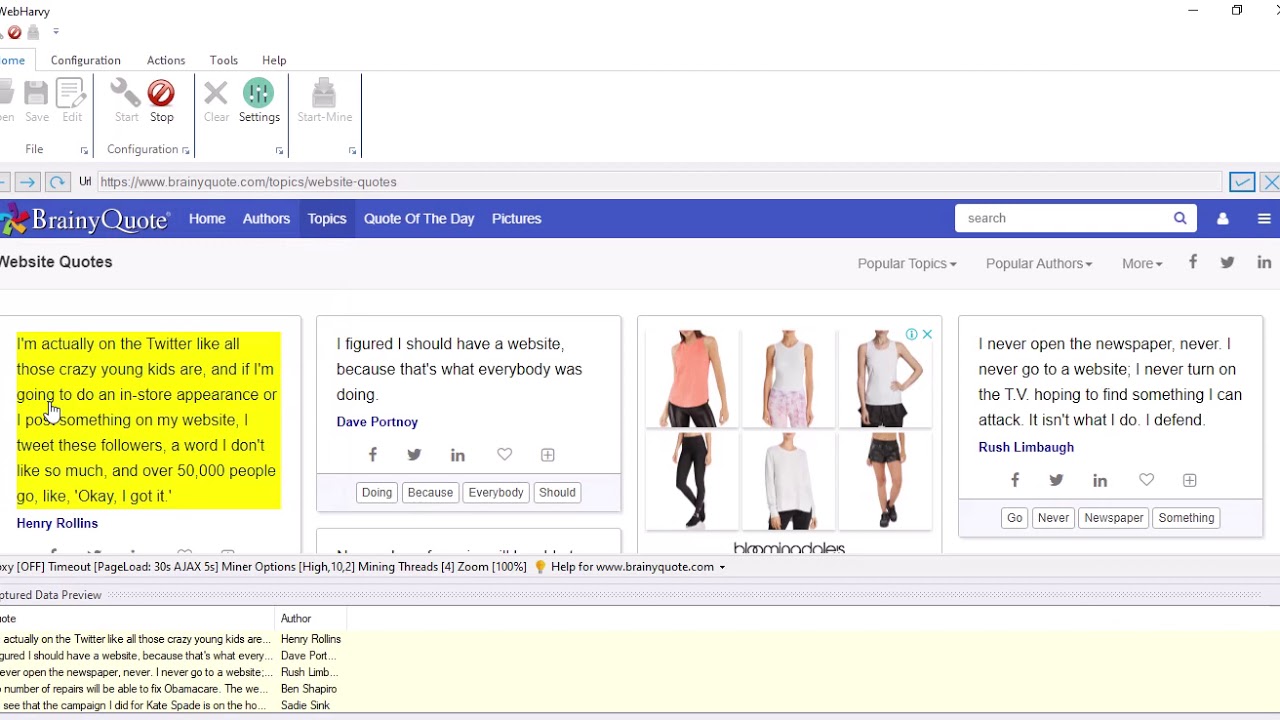The height and width of the screenshot is (720, 1280).
Task: Click the Stop button in the Configuration ribbon group
Action: tap(161, 102)
